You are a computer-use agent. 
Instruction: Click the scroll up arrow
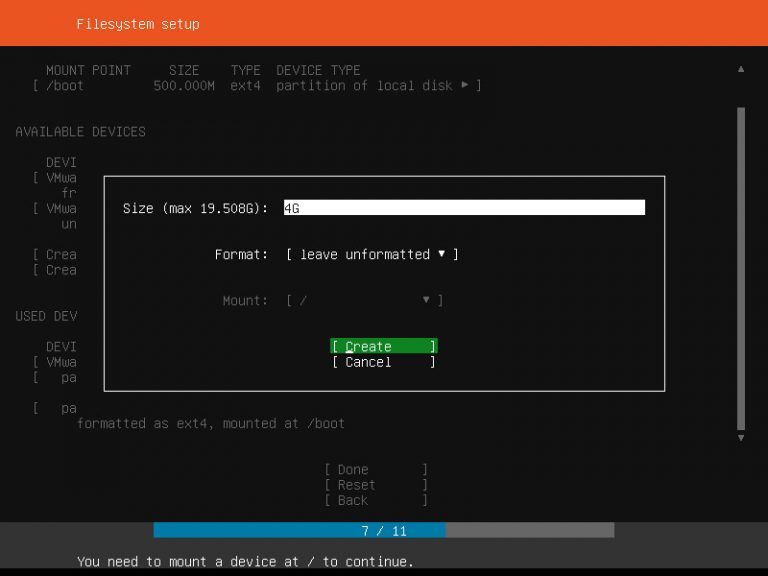coord(741,69)
